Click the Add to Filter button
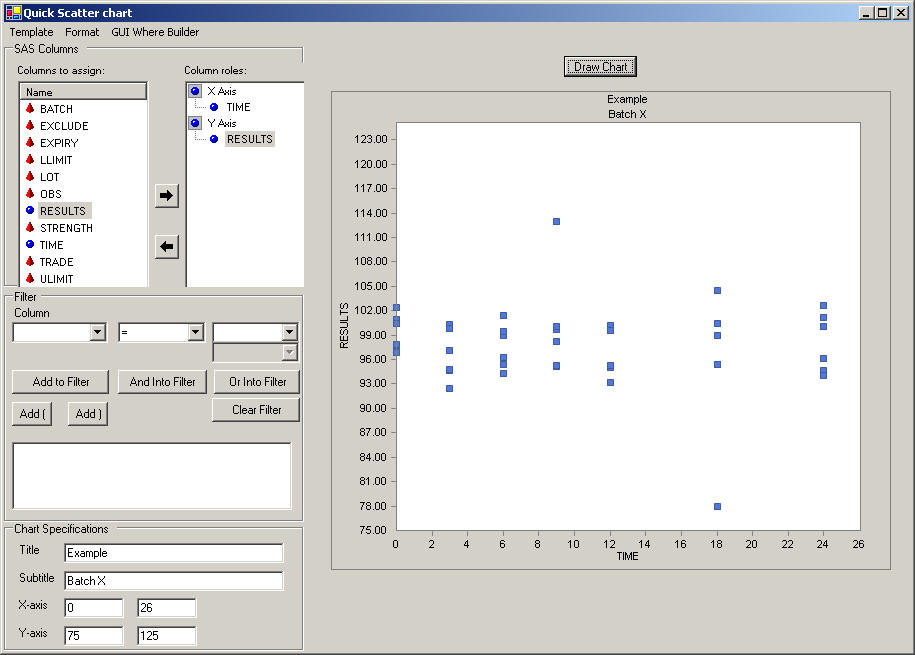915x655 pixels. 61,382
